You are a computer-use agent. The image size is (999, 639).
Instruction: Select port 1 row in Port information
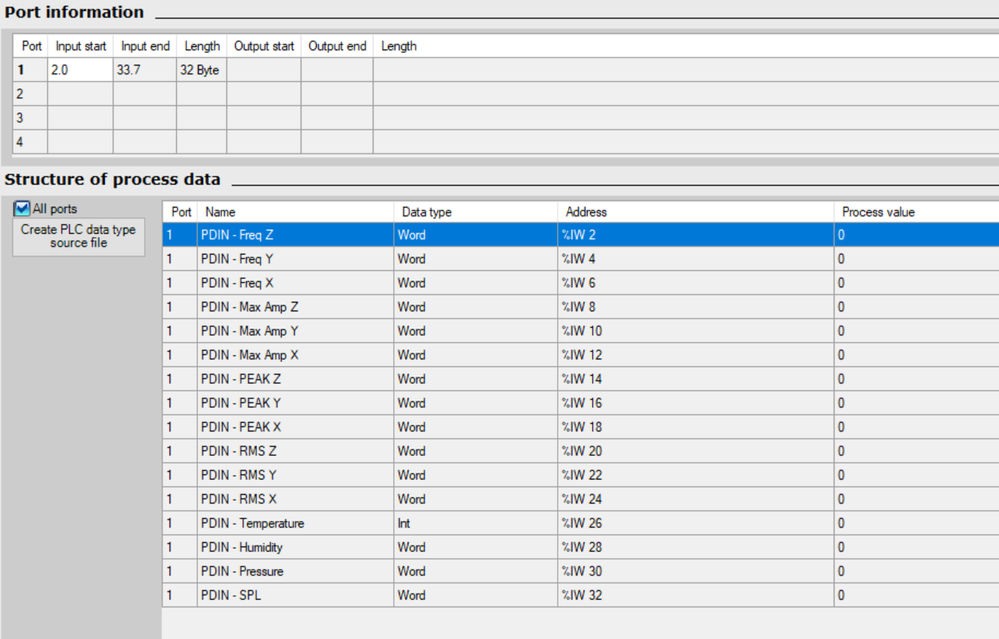click(x=507, y=70)
